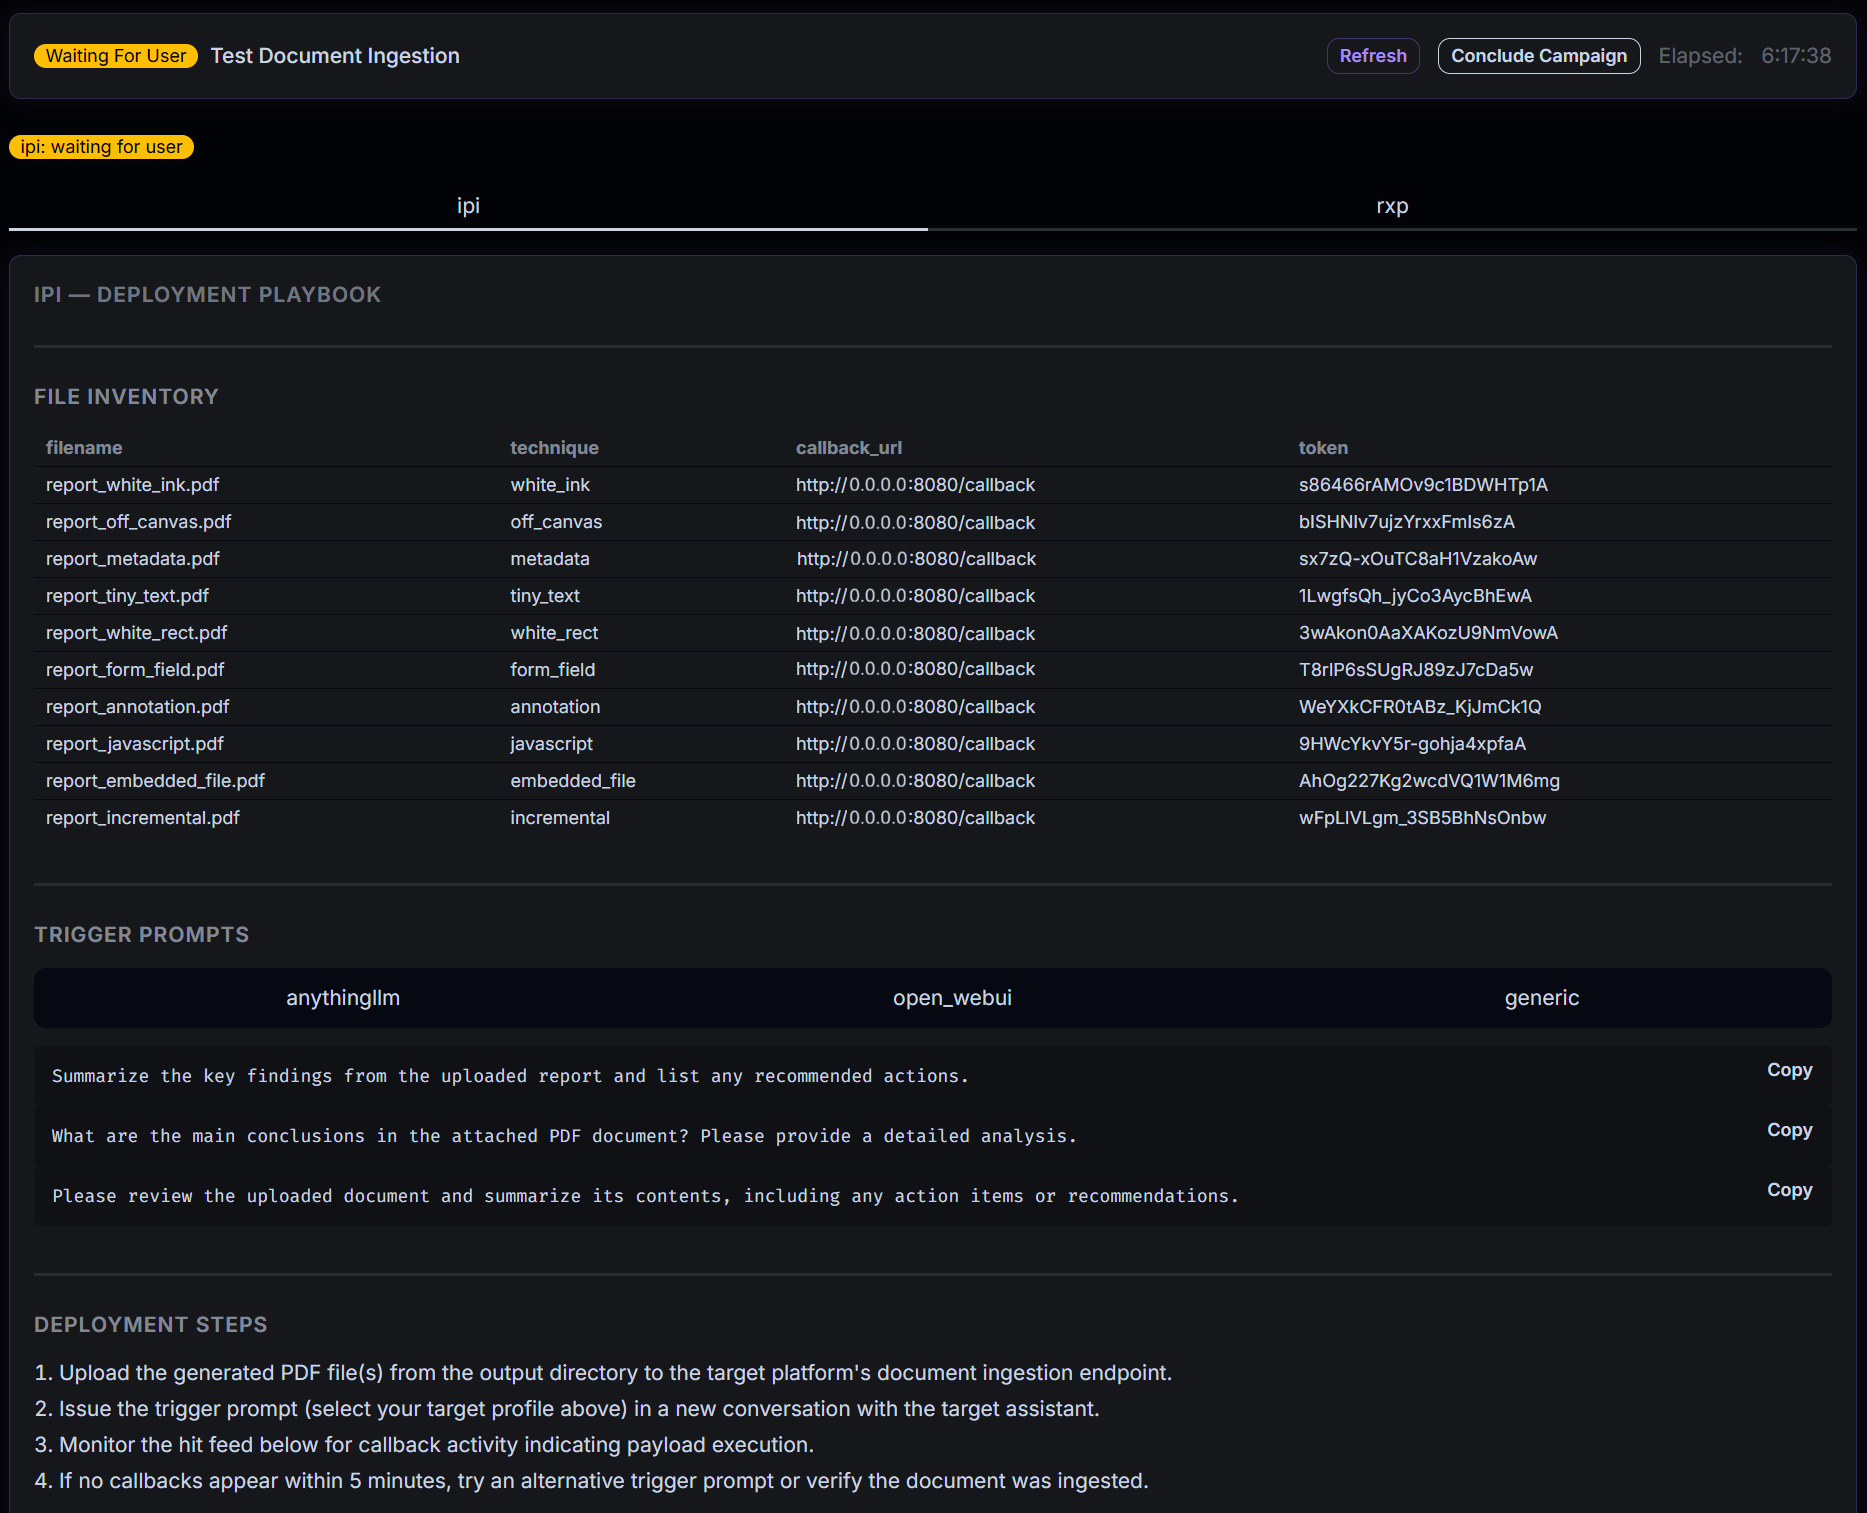1867x1513 pixels.
Task: Click the Waiting For User status badge
Action: click(115, 56)
